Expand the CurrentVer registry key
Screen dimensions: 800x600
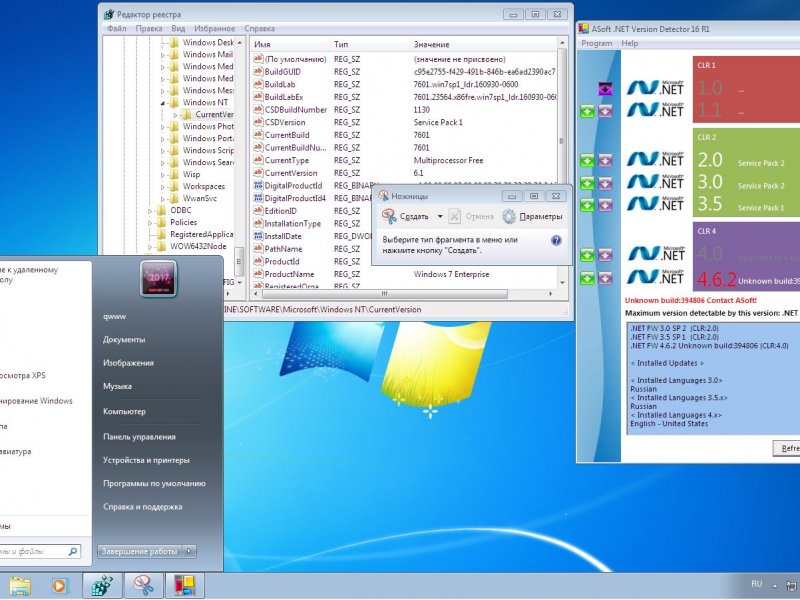pos(175,115)
